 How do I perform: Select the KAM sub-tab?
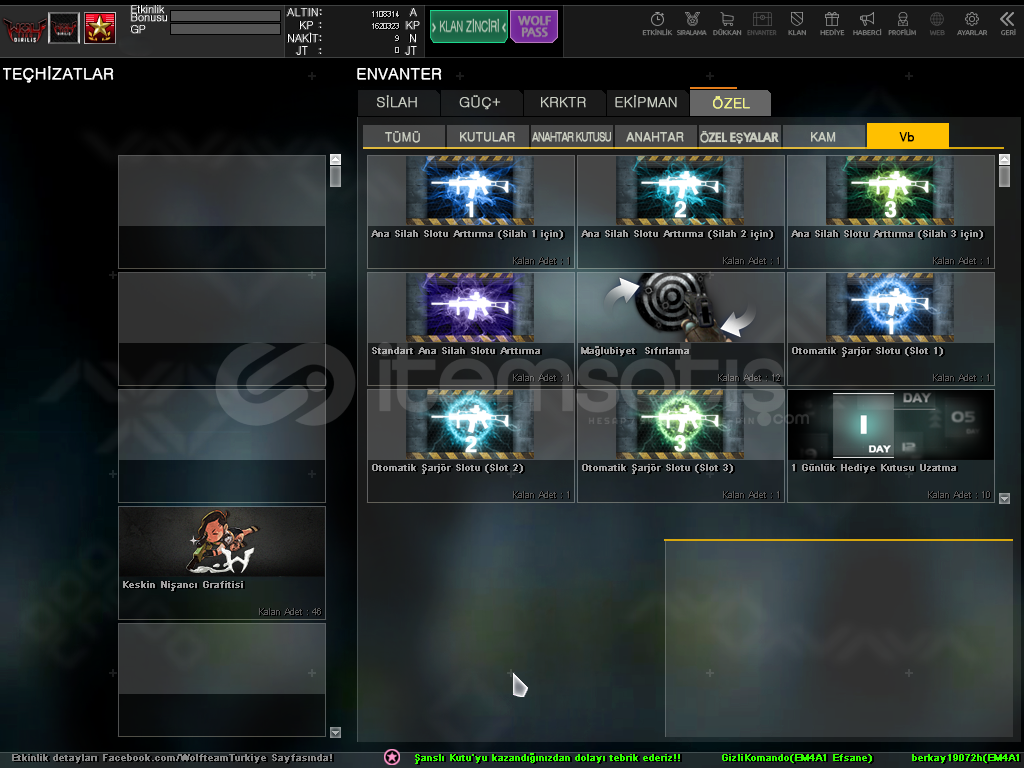click(823, 136)
